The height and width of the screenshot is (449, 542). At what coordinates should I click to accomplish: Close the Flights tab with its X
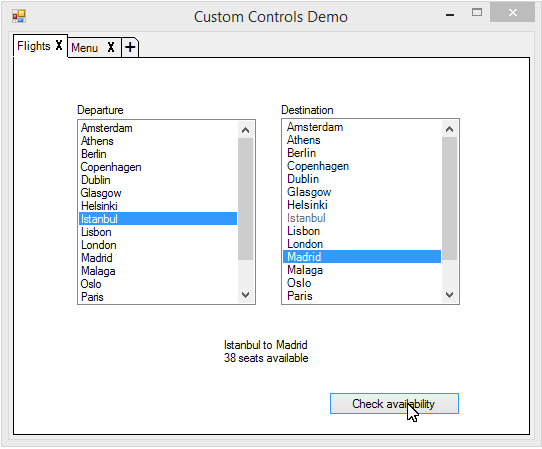point(59,45)
